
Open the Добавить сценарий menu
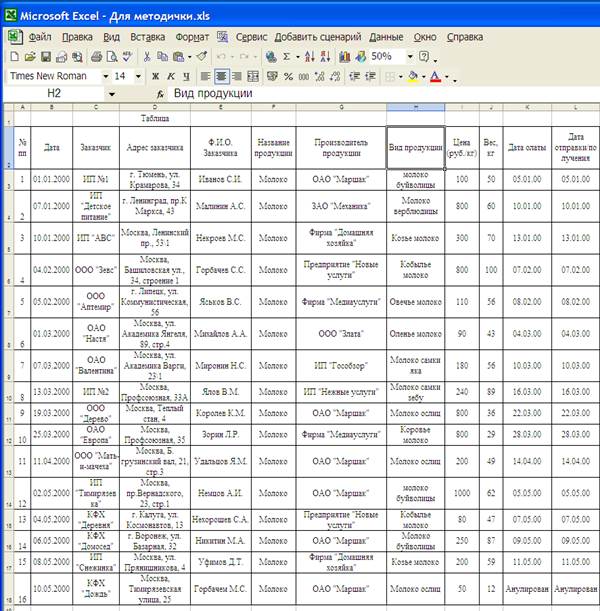pyautogui.click(x=318, y=37)
